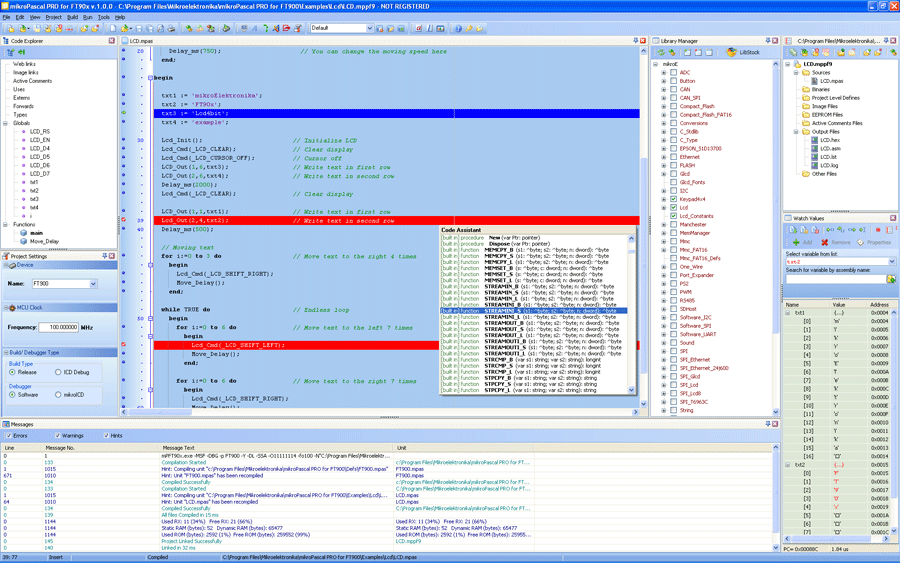Click the breakpoint marker on line 39

[123, 220]
